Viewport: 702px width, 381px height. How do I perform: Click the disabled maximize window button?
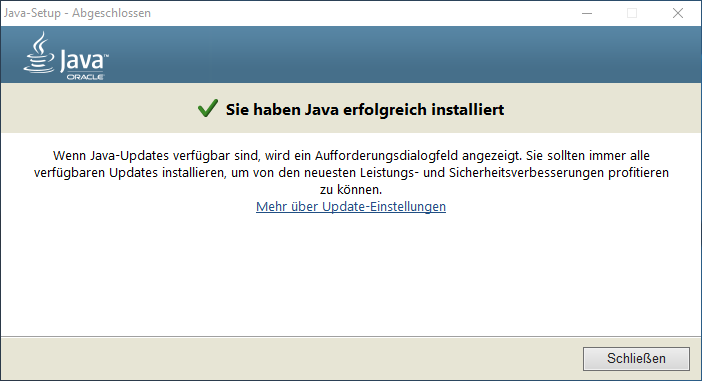click(632, 13)
